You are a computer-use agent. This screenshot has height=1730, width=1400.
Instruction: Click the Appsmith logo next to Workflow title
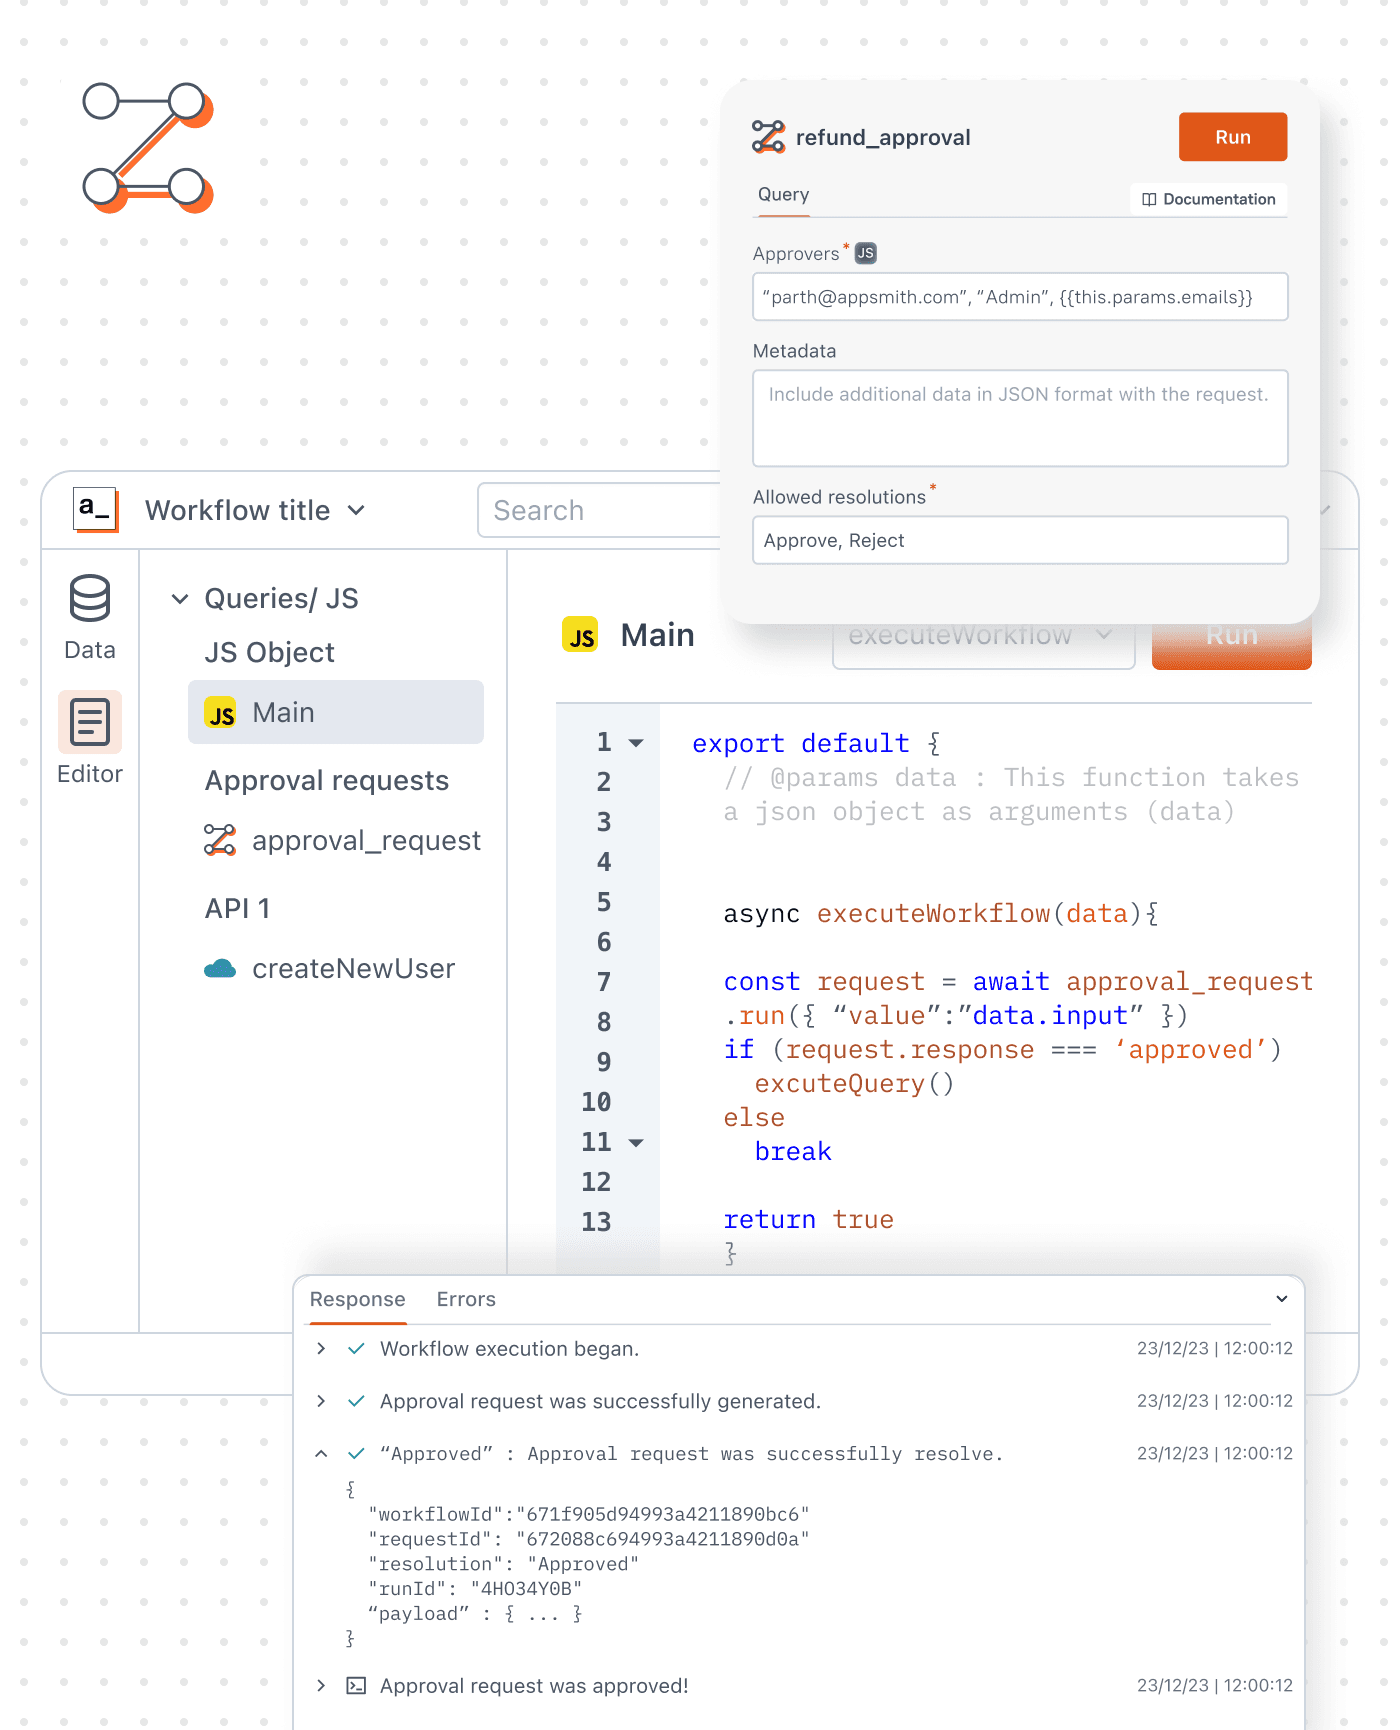tap(96, 509)
